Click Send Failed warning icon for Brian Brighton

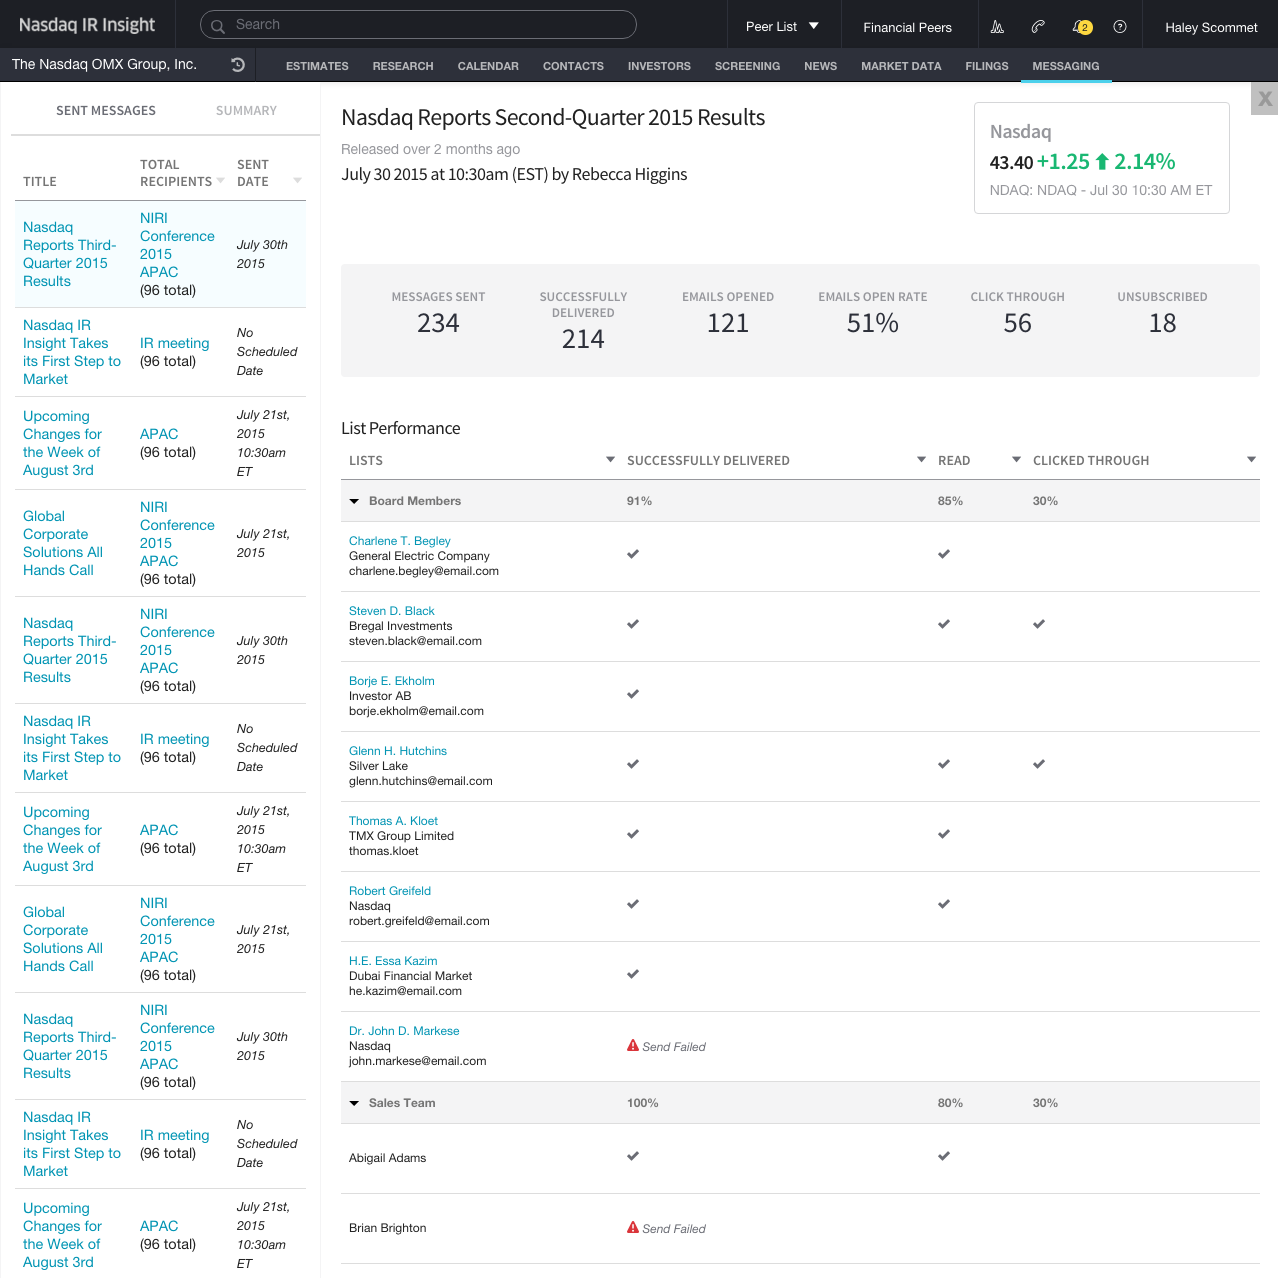coord(633,1228)
